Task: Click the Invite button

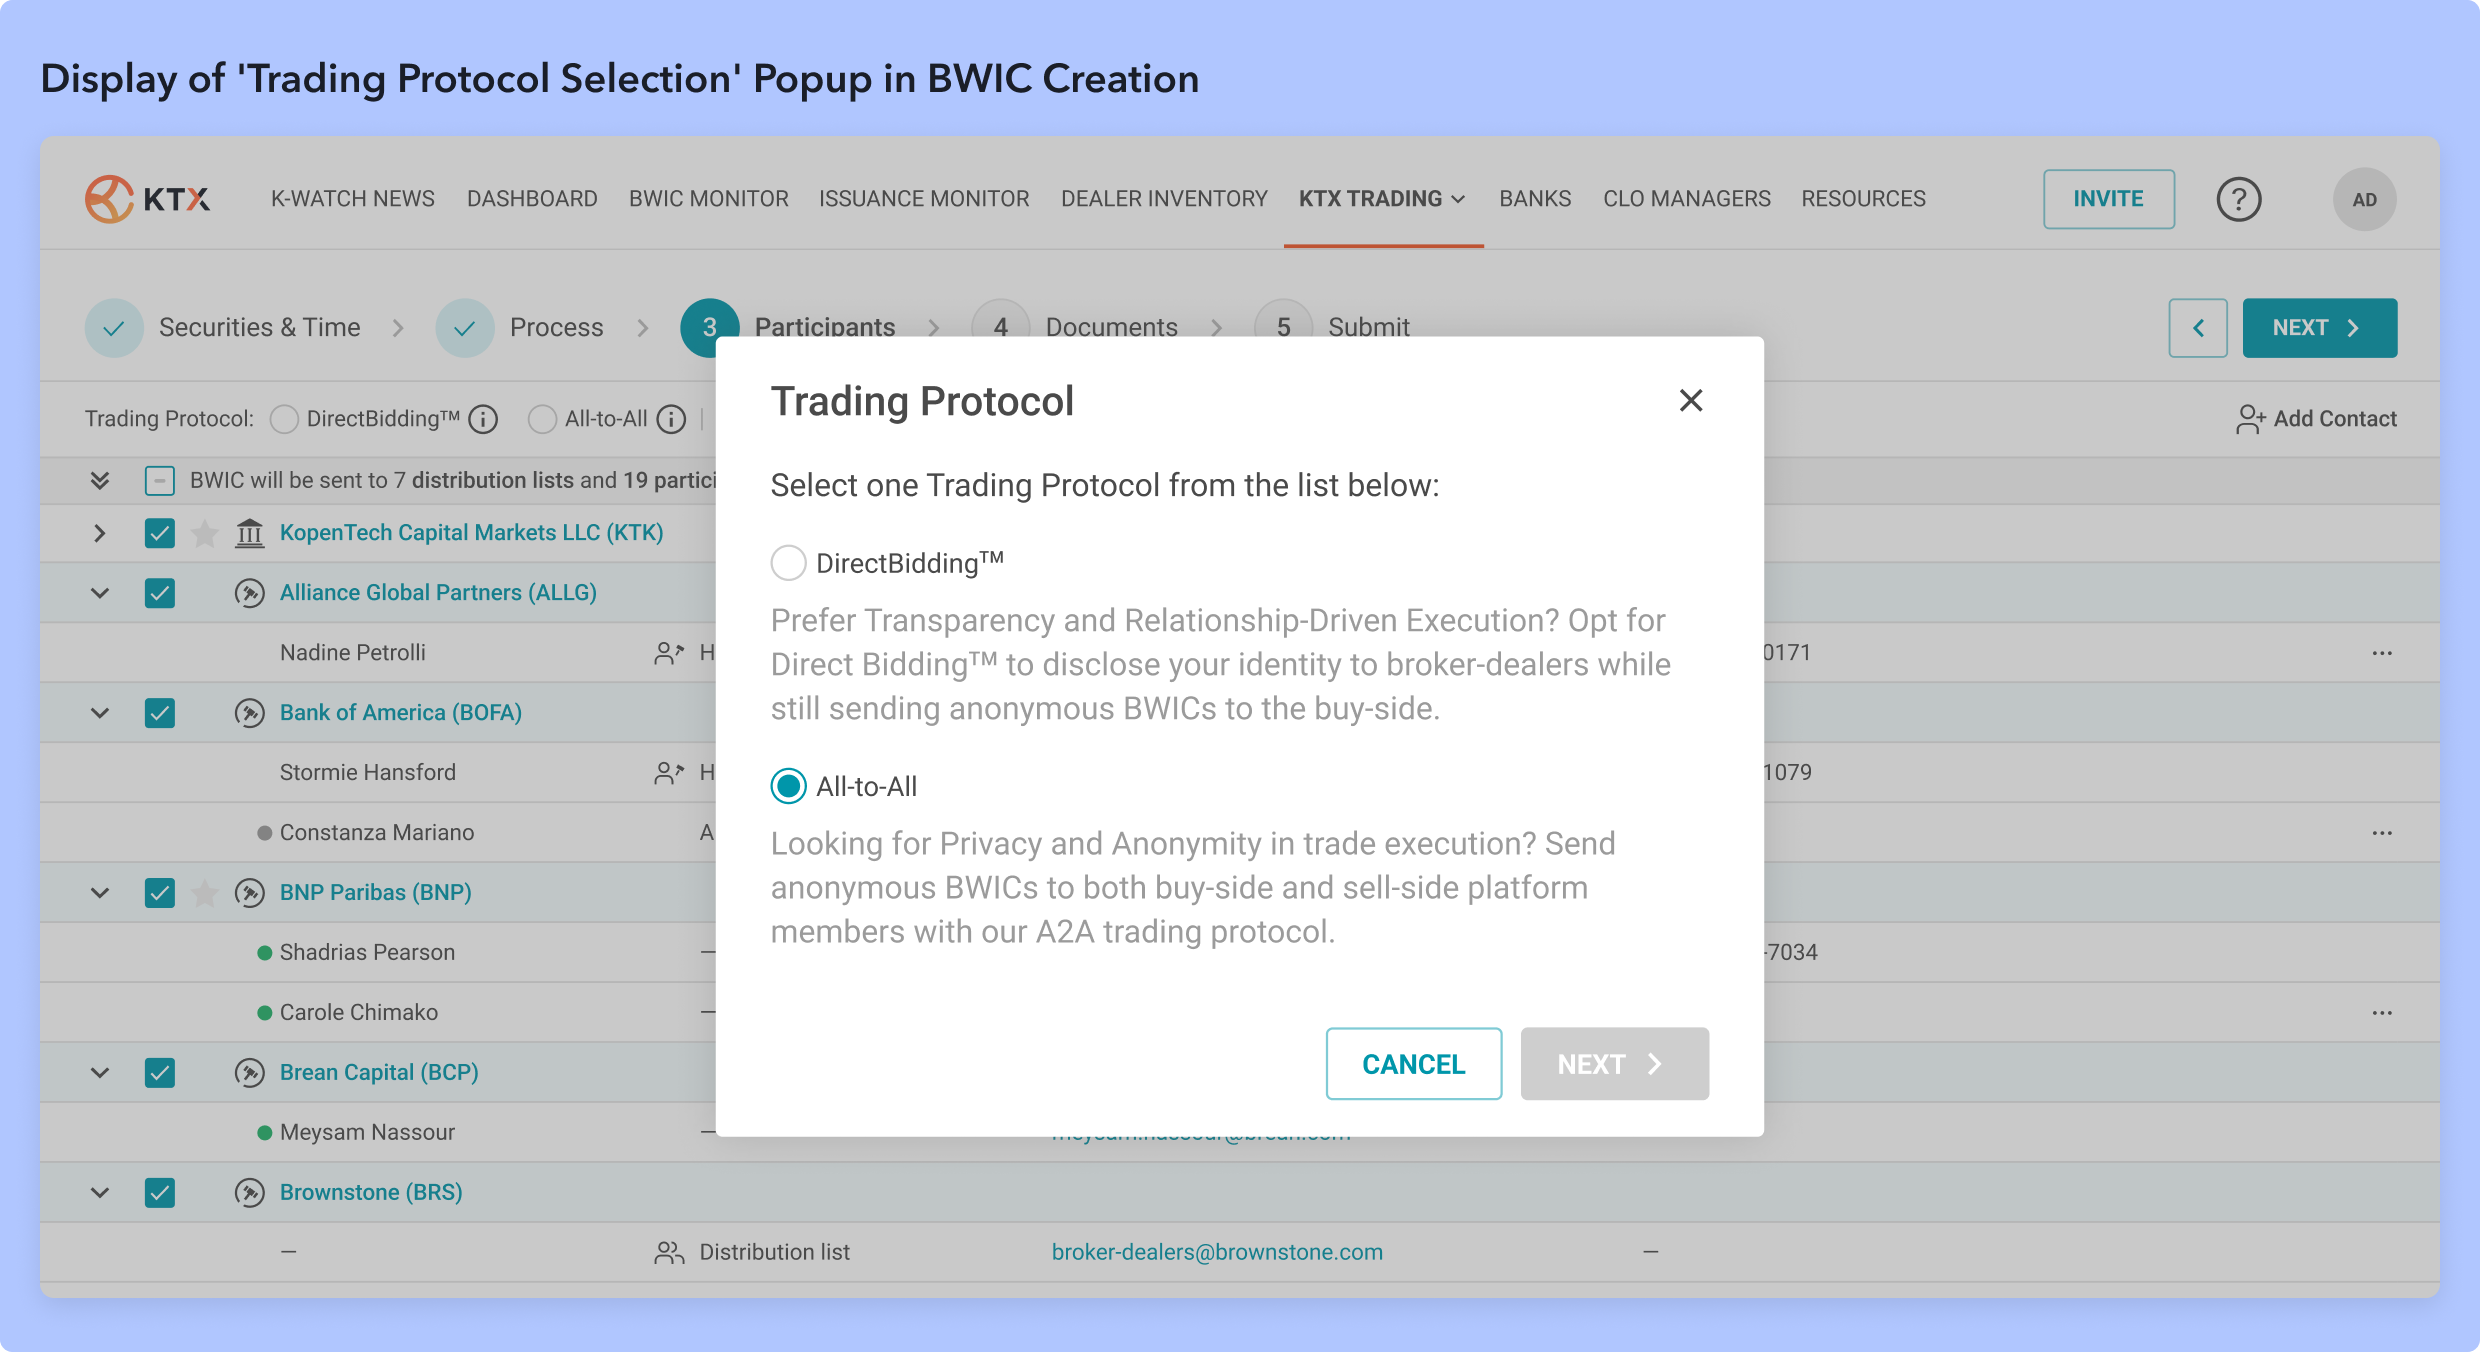Action: coord(2108,199)
